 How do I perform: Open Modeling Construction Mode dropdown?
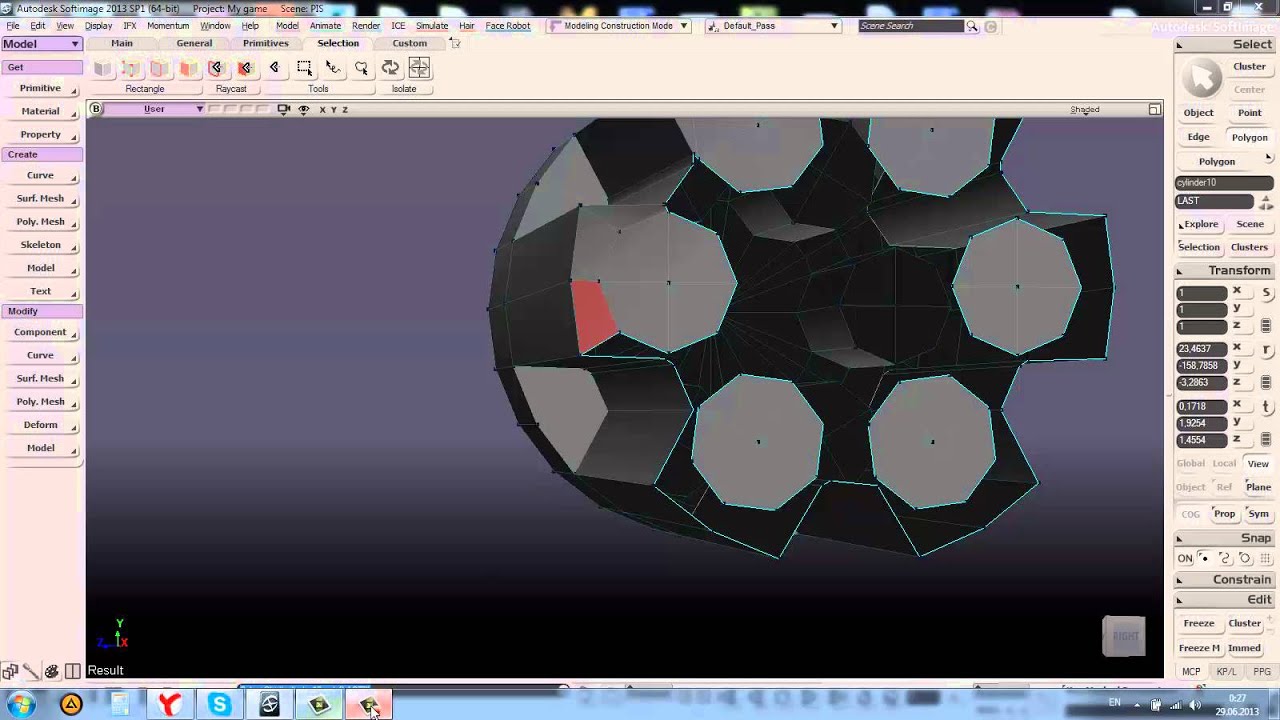619,26
